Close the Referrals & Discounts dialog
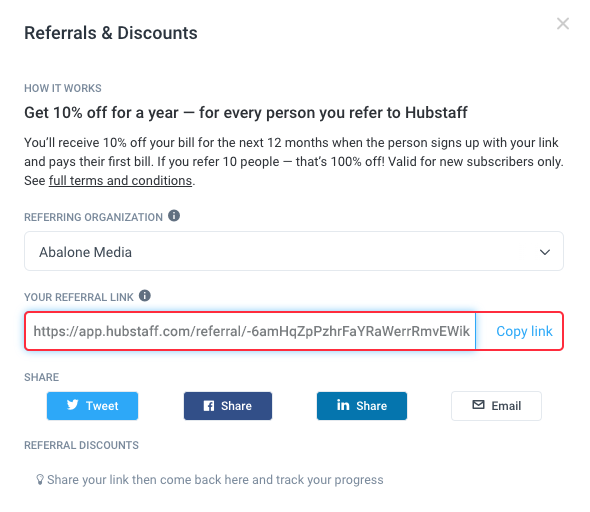Image resolution: width=590 pixels, height=512 pixels. [563, 23]
